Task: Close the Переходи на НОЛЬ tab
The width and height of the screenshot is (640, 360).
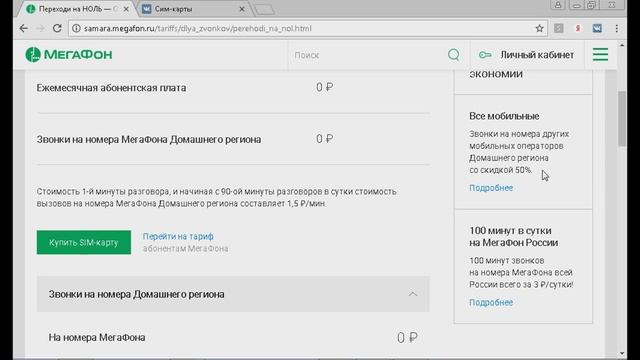Action: 126,9
